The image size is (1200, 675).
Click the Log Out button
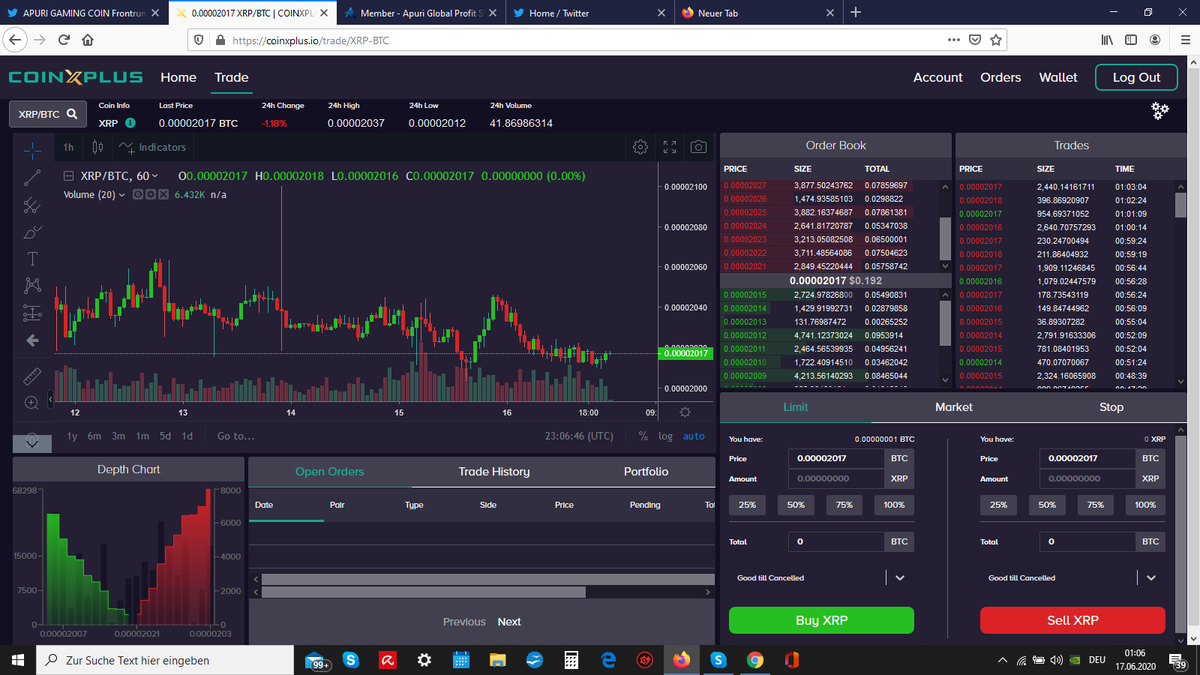point(1137,77)
